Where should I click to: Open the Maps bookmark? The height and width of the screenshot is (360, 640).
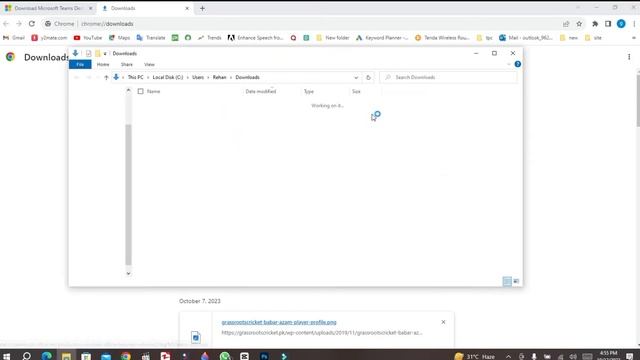coord(119,38)
